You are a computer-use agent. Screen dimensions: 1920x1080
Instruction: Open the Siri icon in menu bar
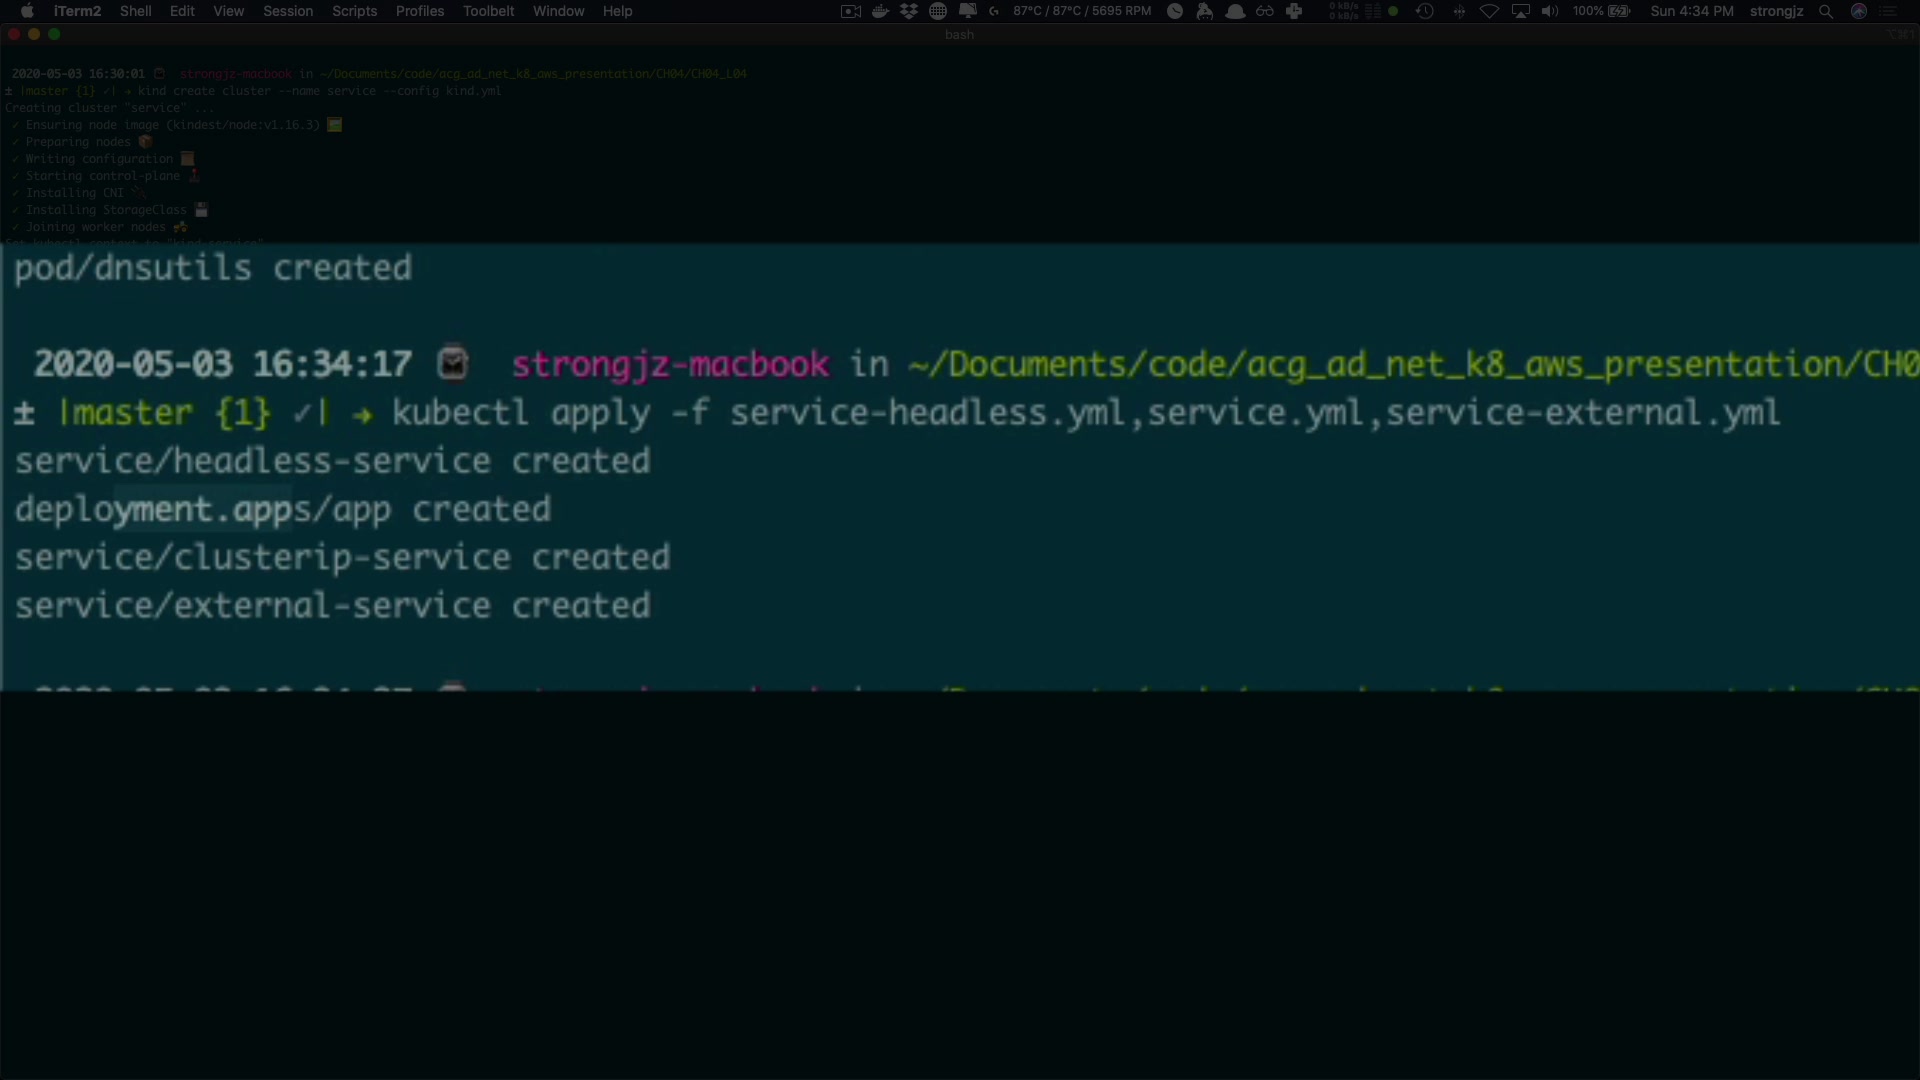point(1859,11)
